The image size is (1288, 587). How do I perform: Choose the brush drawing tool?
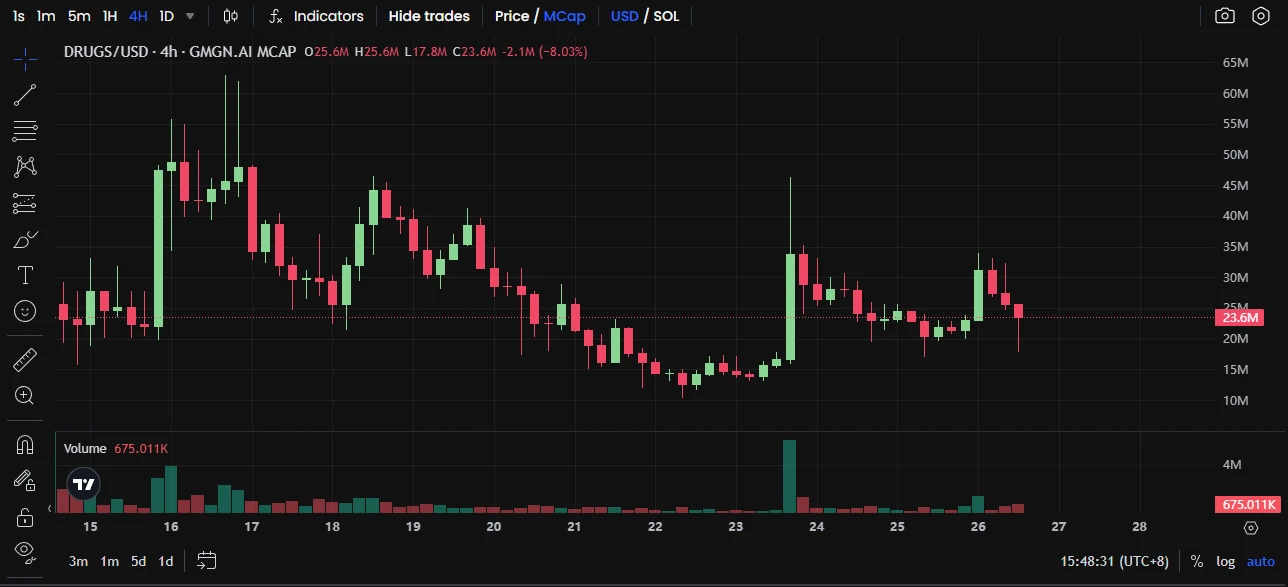[25, 239]
